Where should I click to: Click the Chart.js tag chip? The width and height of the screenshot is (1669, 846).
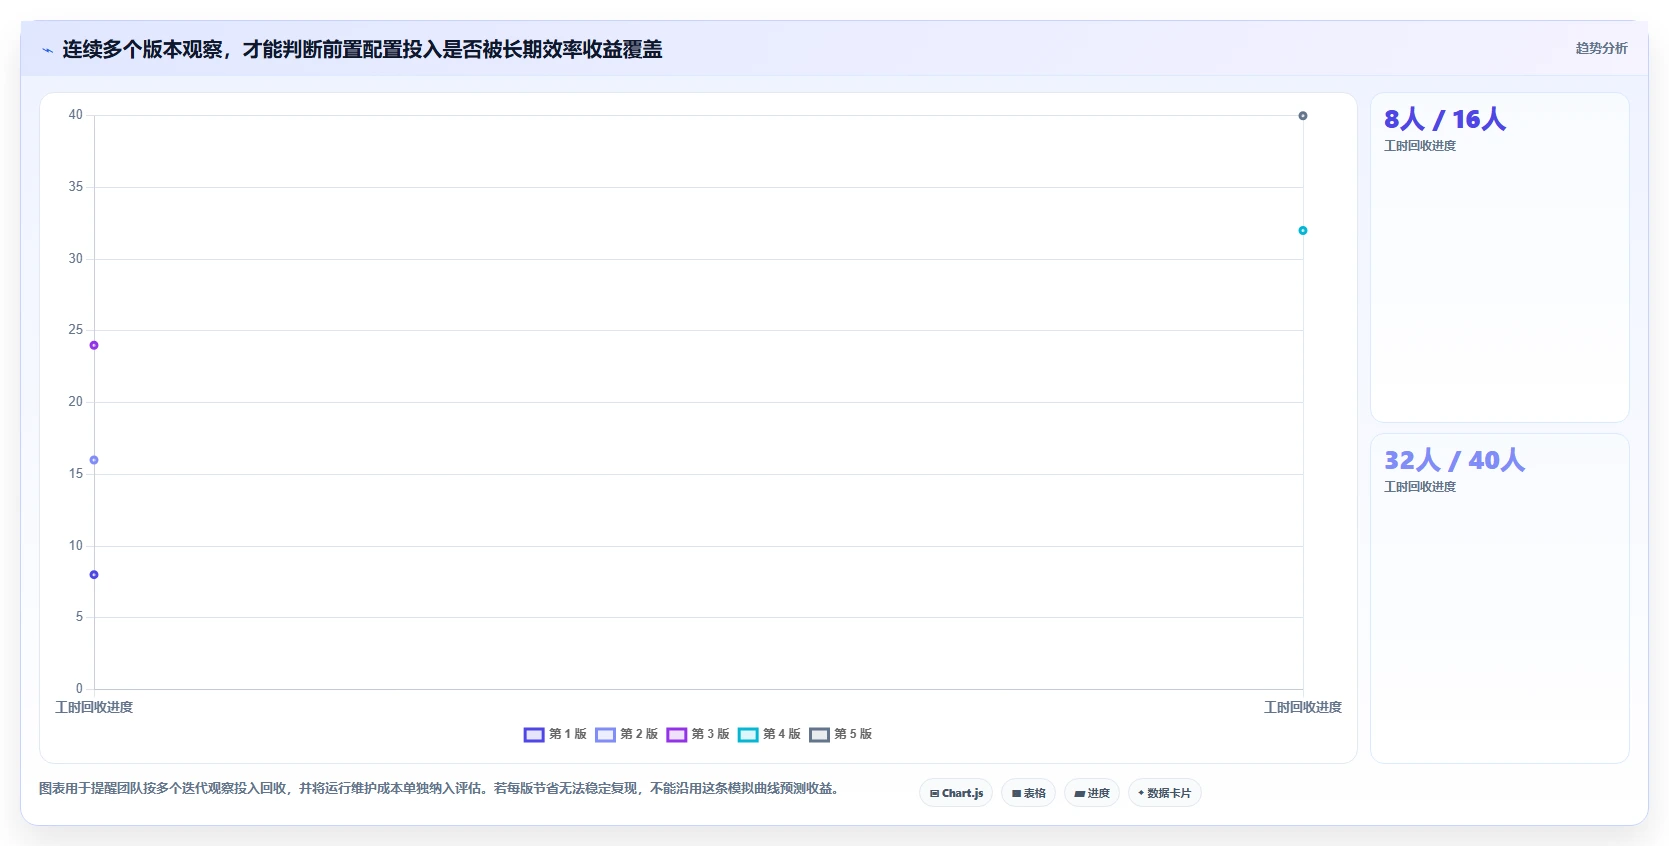coord(956,793)
